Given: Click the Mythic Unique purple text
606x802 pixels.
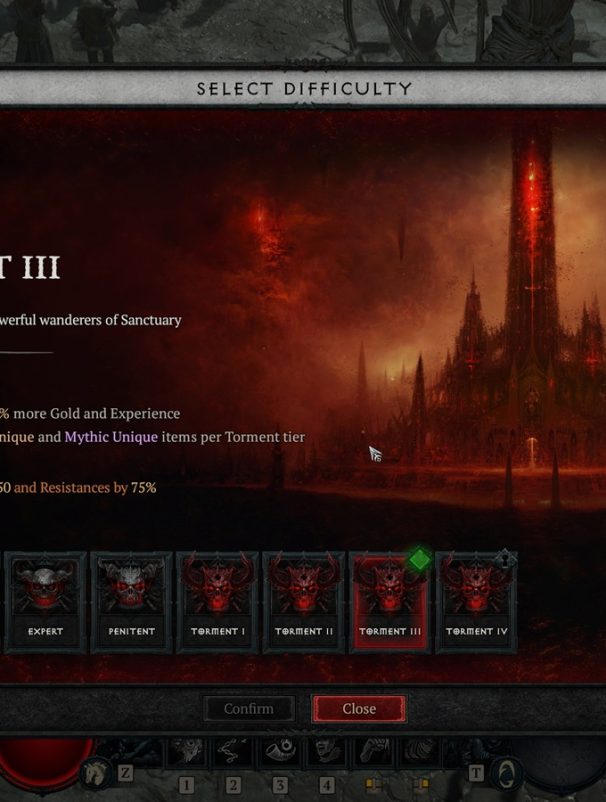Looking at the screenshot, I should 111,437.
